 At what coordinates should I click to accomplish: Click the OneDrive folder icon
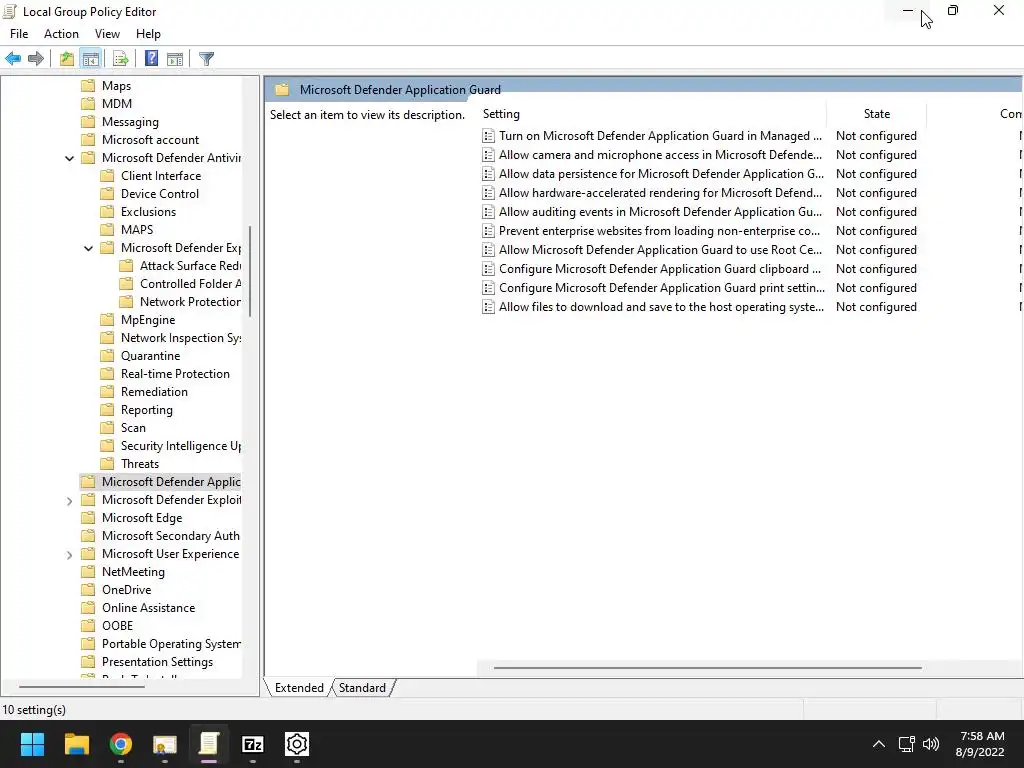[x=88, y=590]
